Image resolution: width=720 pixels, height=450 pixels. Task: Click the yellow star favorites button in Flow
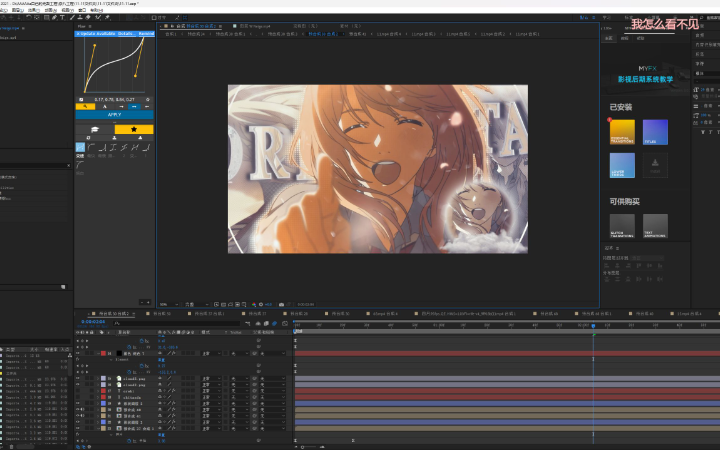tap(134, 129)
